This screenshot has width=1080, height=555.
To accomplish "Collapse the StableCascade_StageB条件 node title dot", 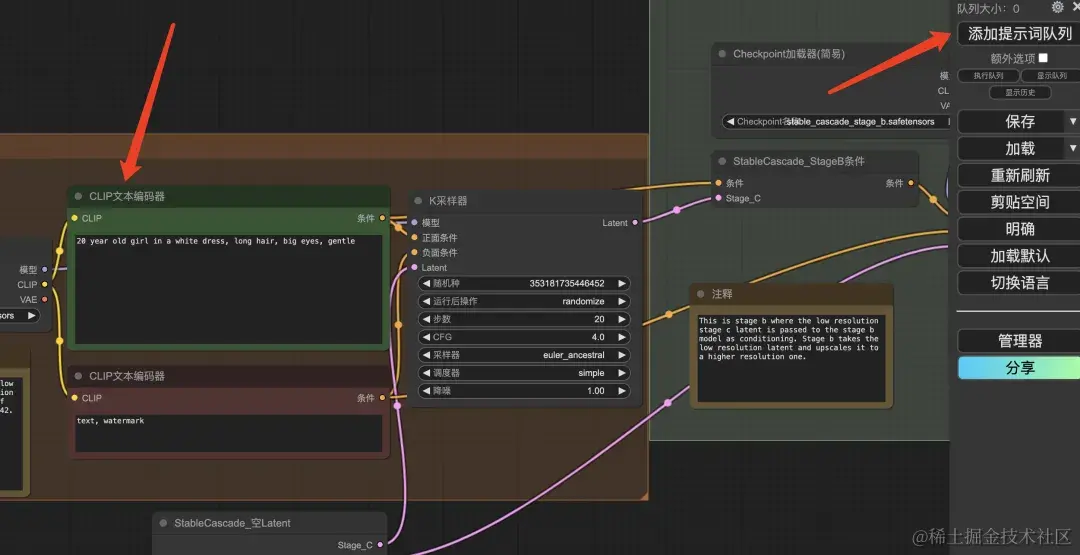I will coord(722,161).
